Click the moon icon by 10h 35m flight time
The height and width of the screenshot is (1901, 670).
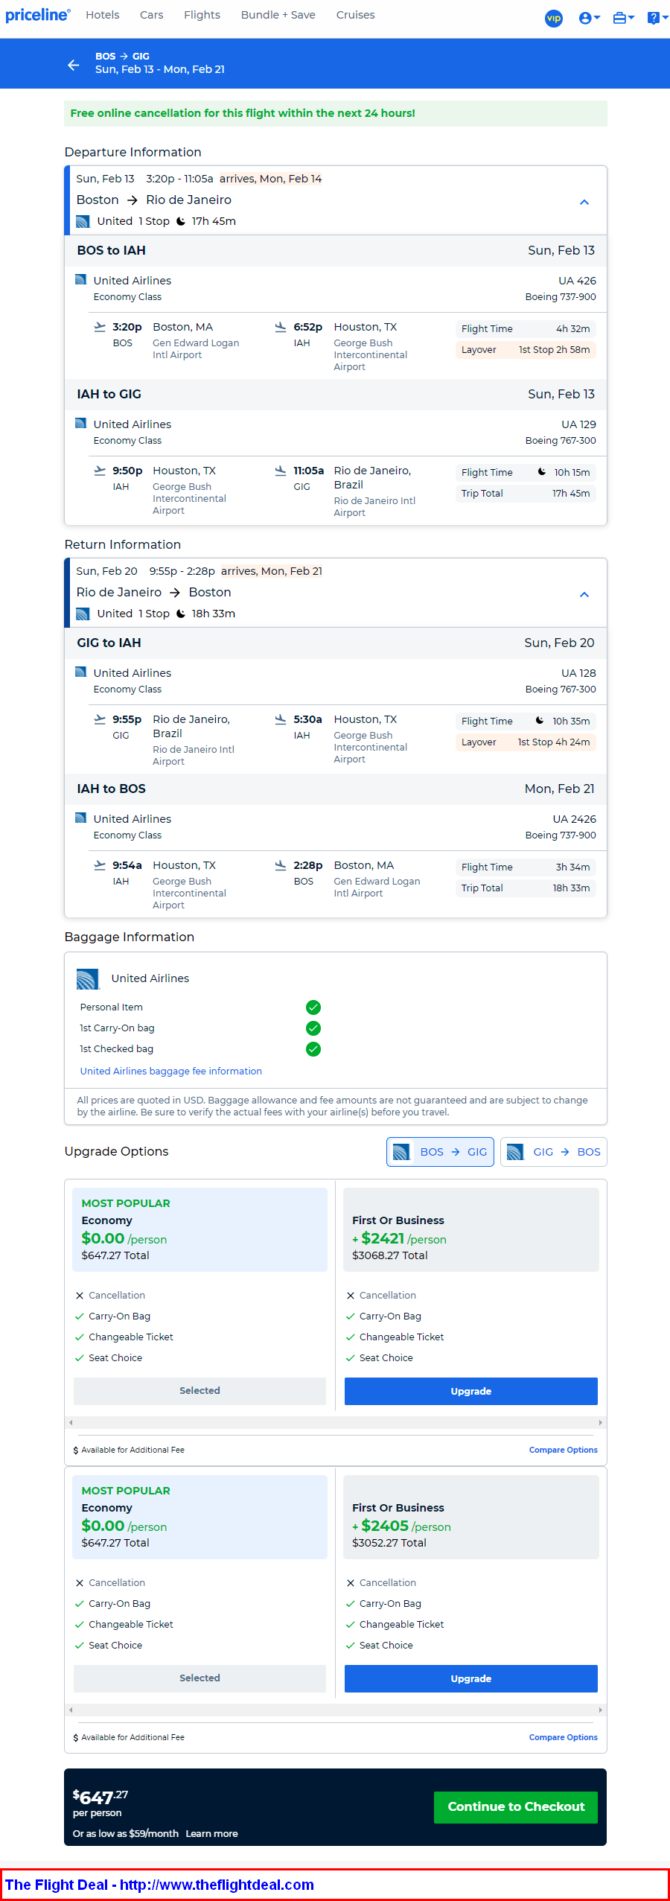click(540, 721)
